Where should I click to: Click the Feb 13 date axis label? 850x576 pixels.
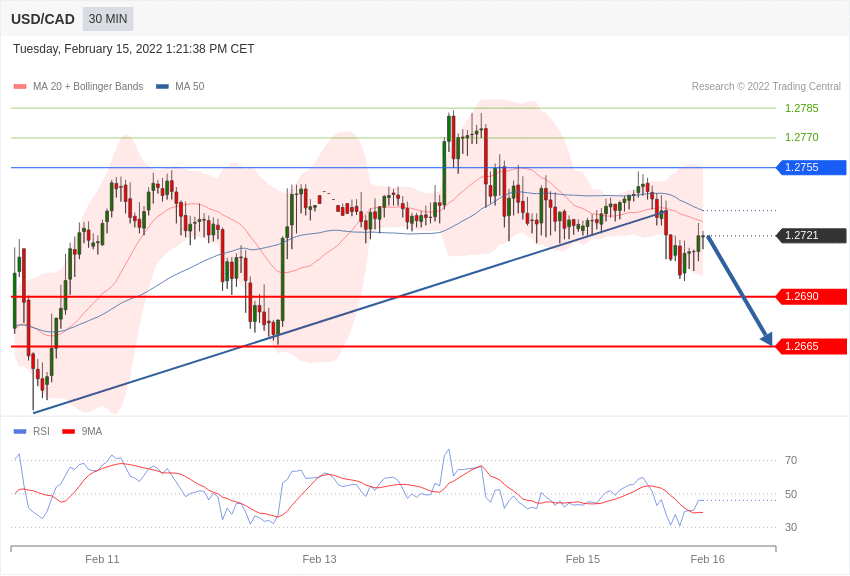319,559
